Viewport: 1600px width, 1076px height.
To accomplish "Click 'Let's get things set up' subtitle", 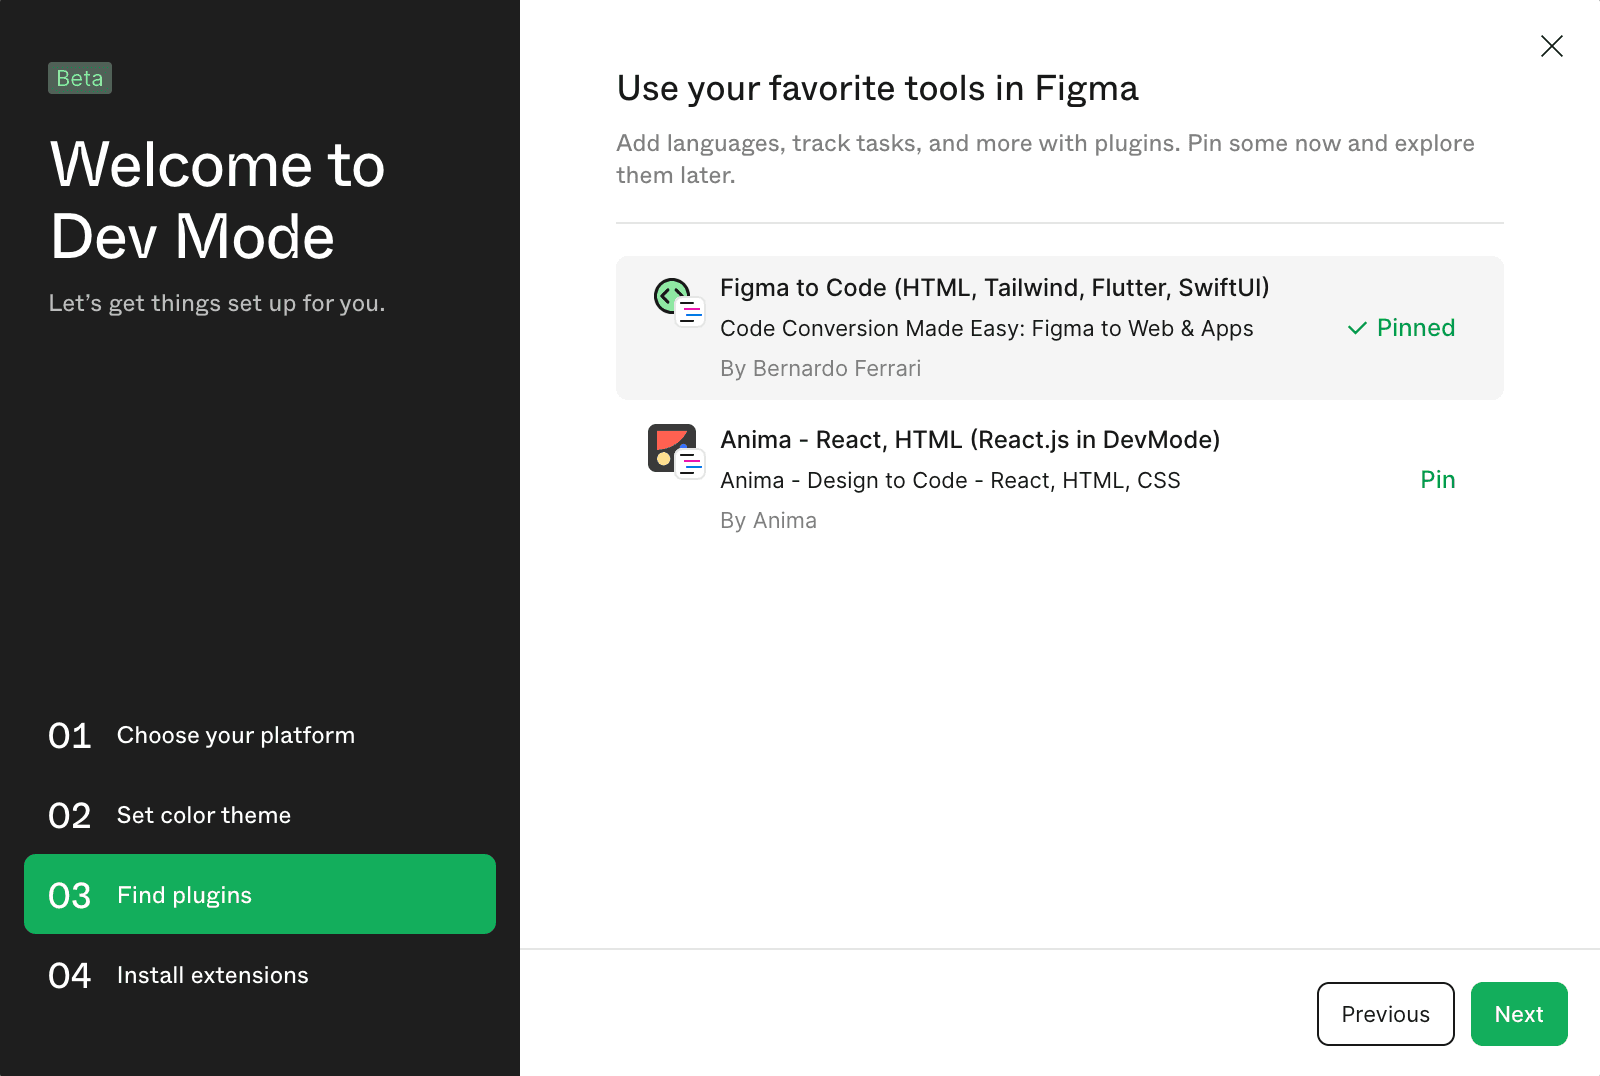I will [x=217, y=303].
